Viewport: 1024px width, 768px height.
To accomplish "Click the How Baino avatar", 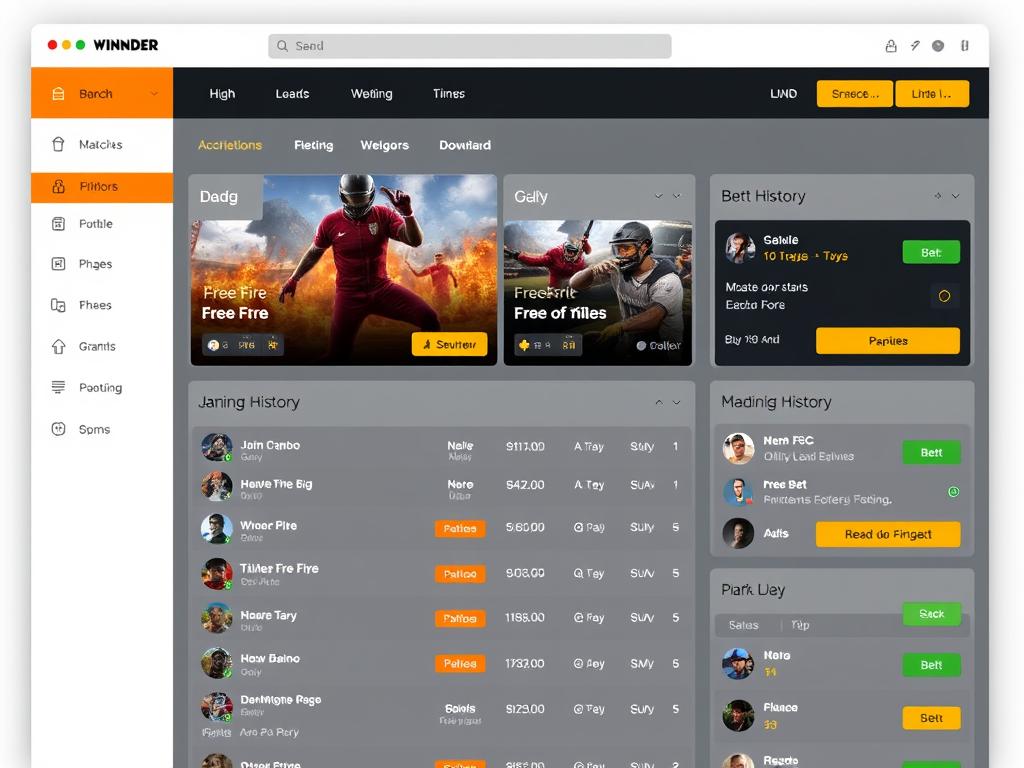I will tap(217, 663).
